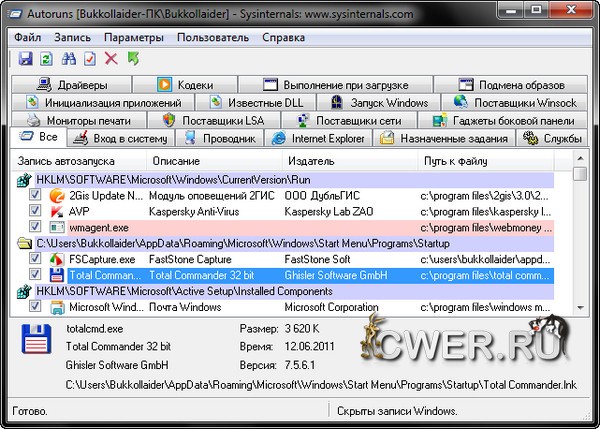Viewport: 600px width, 429px height.
Task: Click the 2Gis Update Notifier row icon
Action: (57, 196)
